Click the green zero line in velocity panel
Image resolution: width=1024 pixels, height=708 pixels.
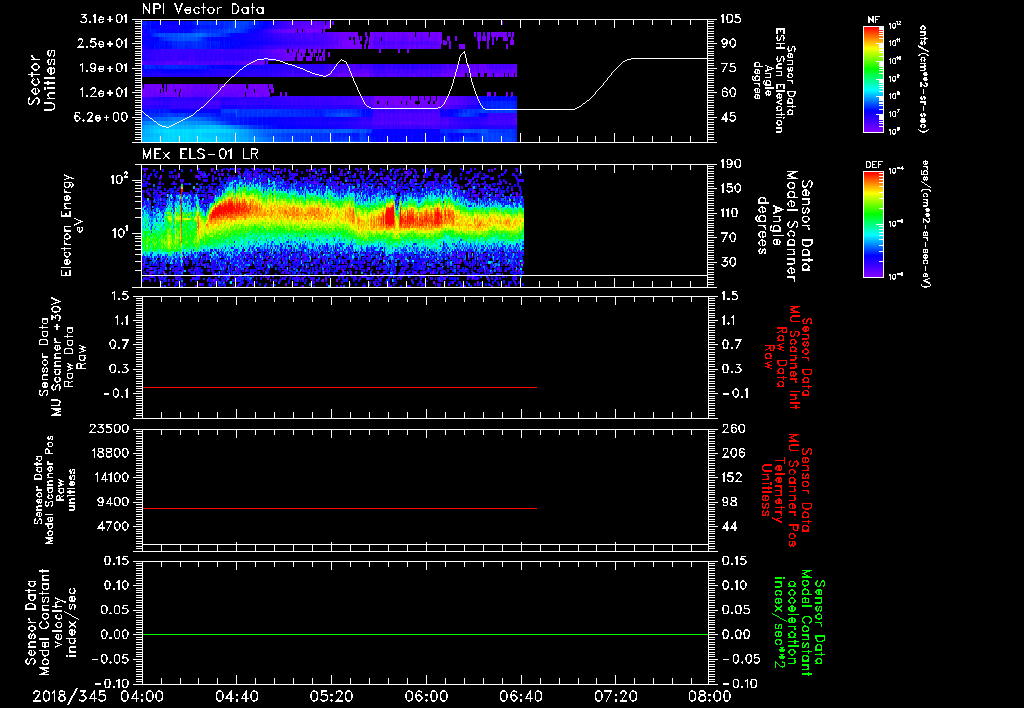coord(424,634)
